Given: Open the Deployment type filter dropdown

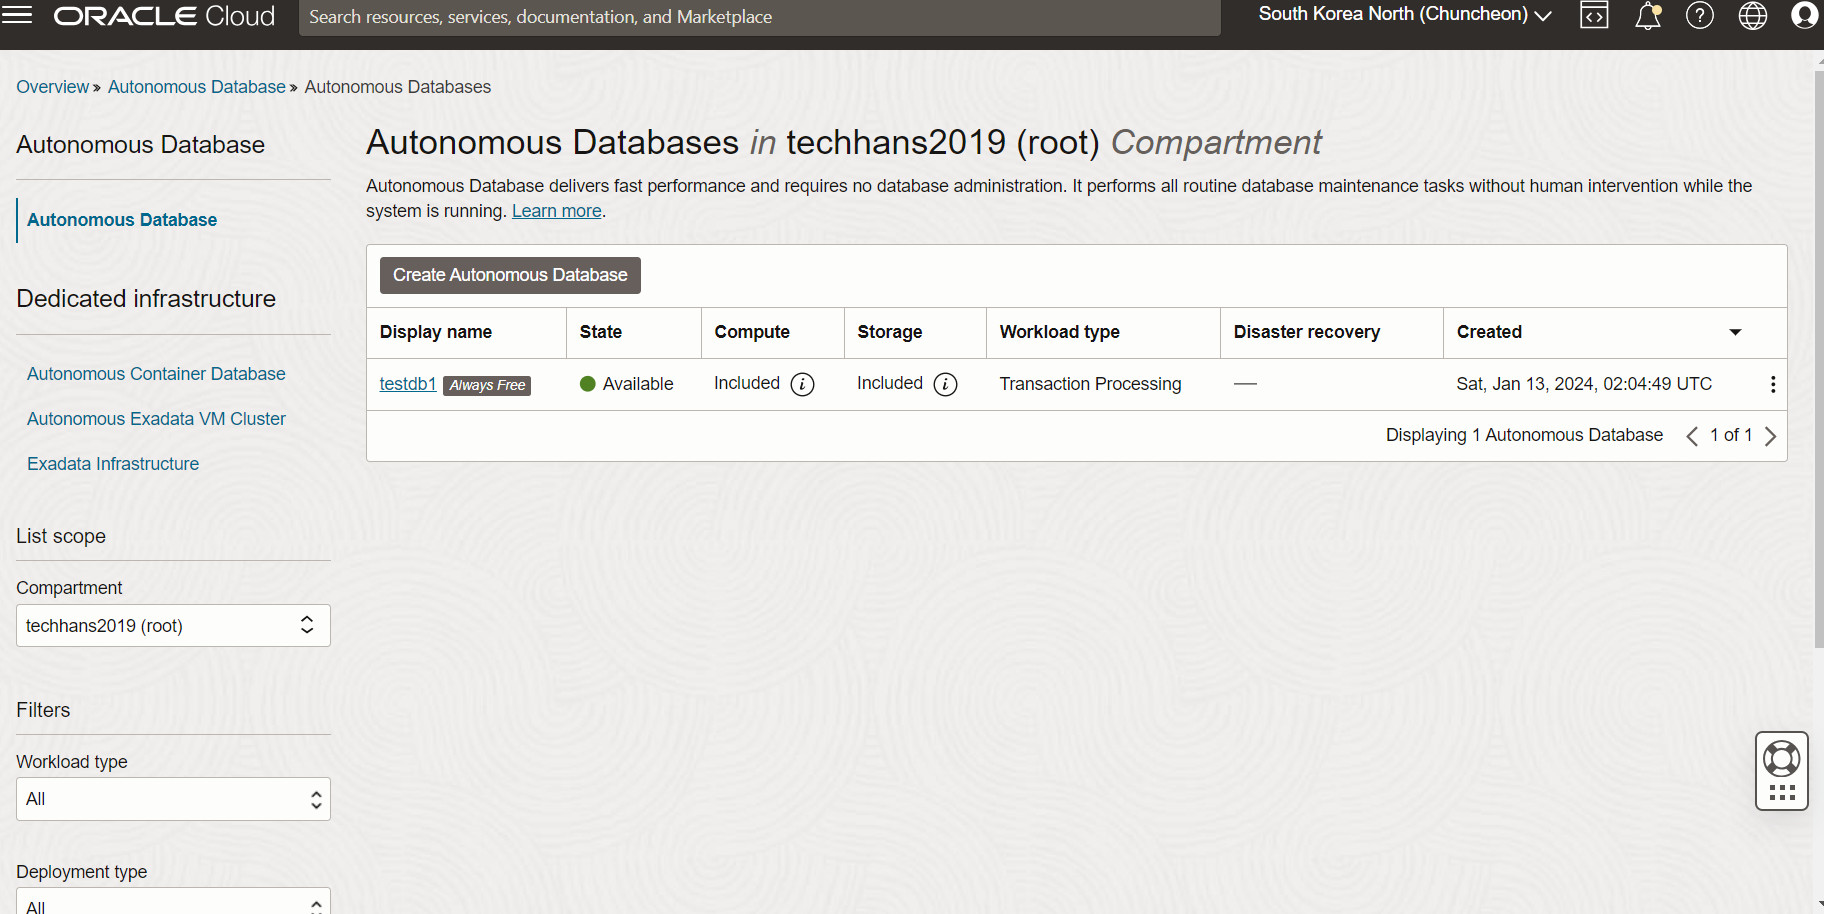Looking at the screenshot, I should click(x=173, y=901).
